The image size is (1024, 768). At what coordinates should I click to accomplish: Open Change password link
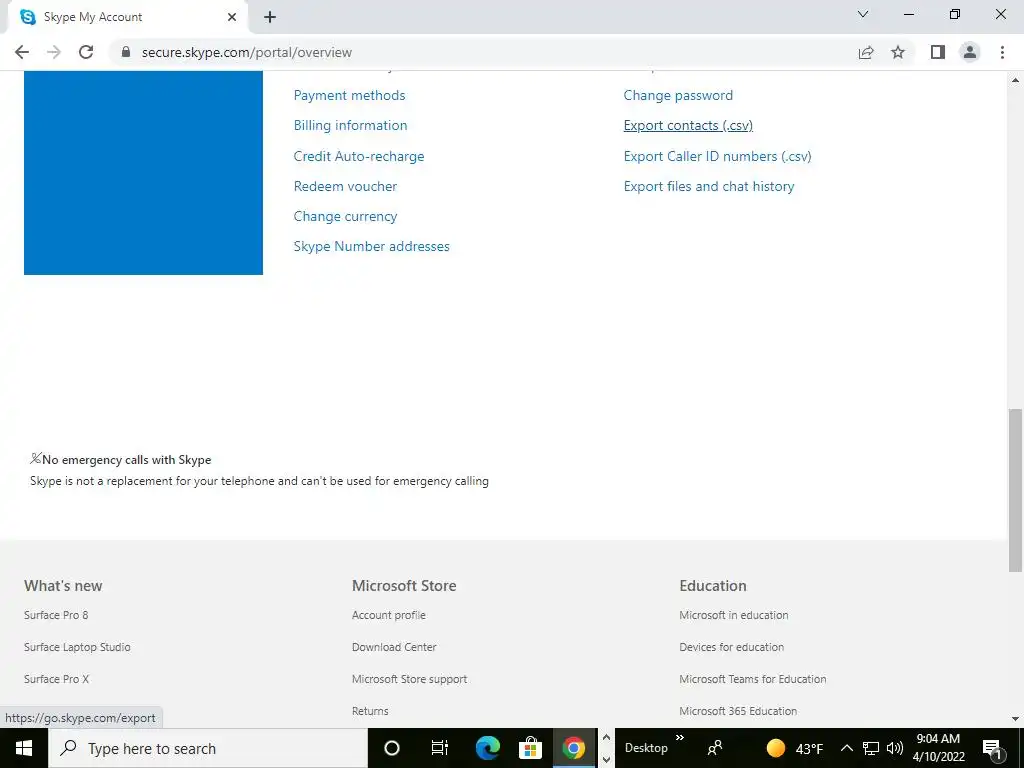[678, 95]
